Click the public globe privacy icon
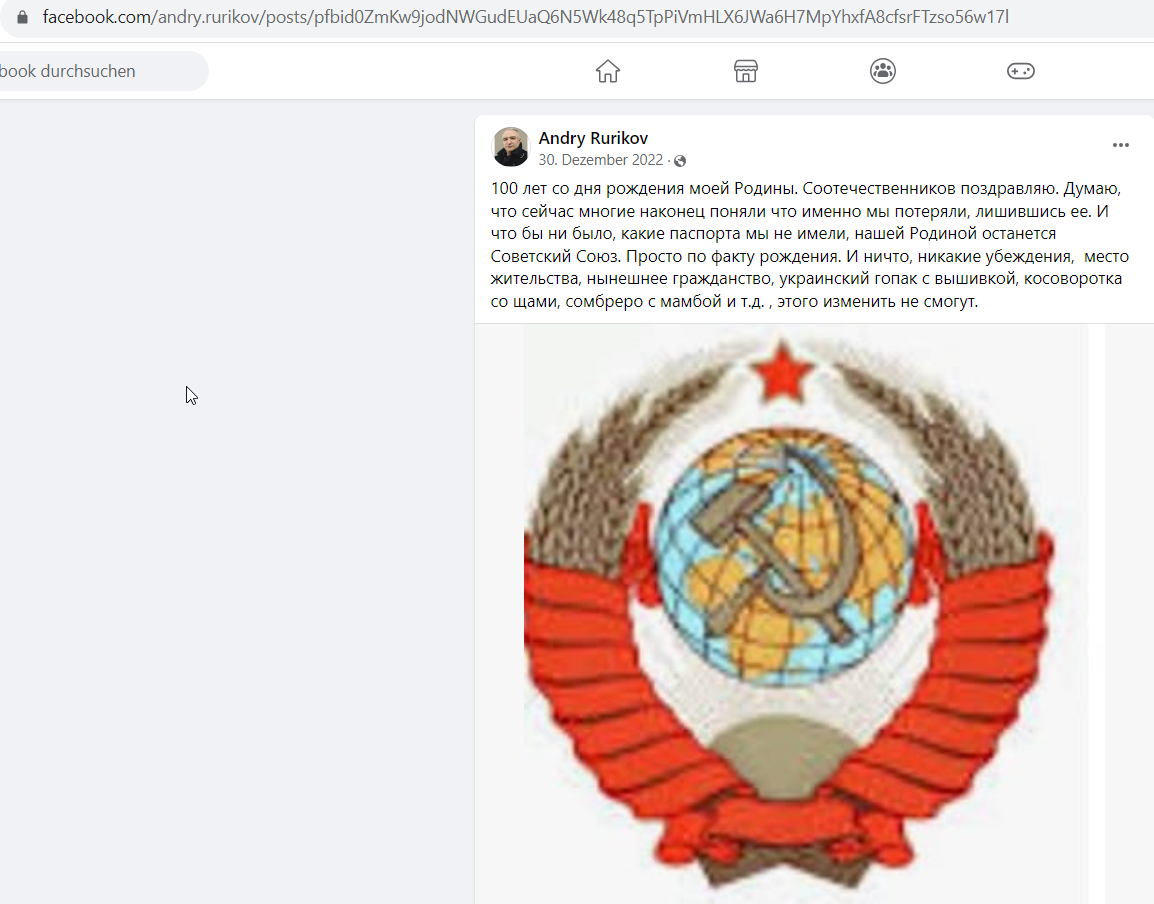 tap(680, 160)
